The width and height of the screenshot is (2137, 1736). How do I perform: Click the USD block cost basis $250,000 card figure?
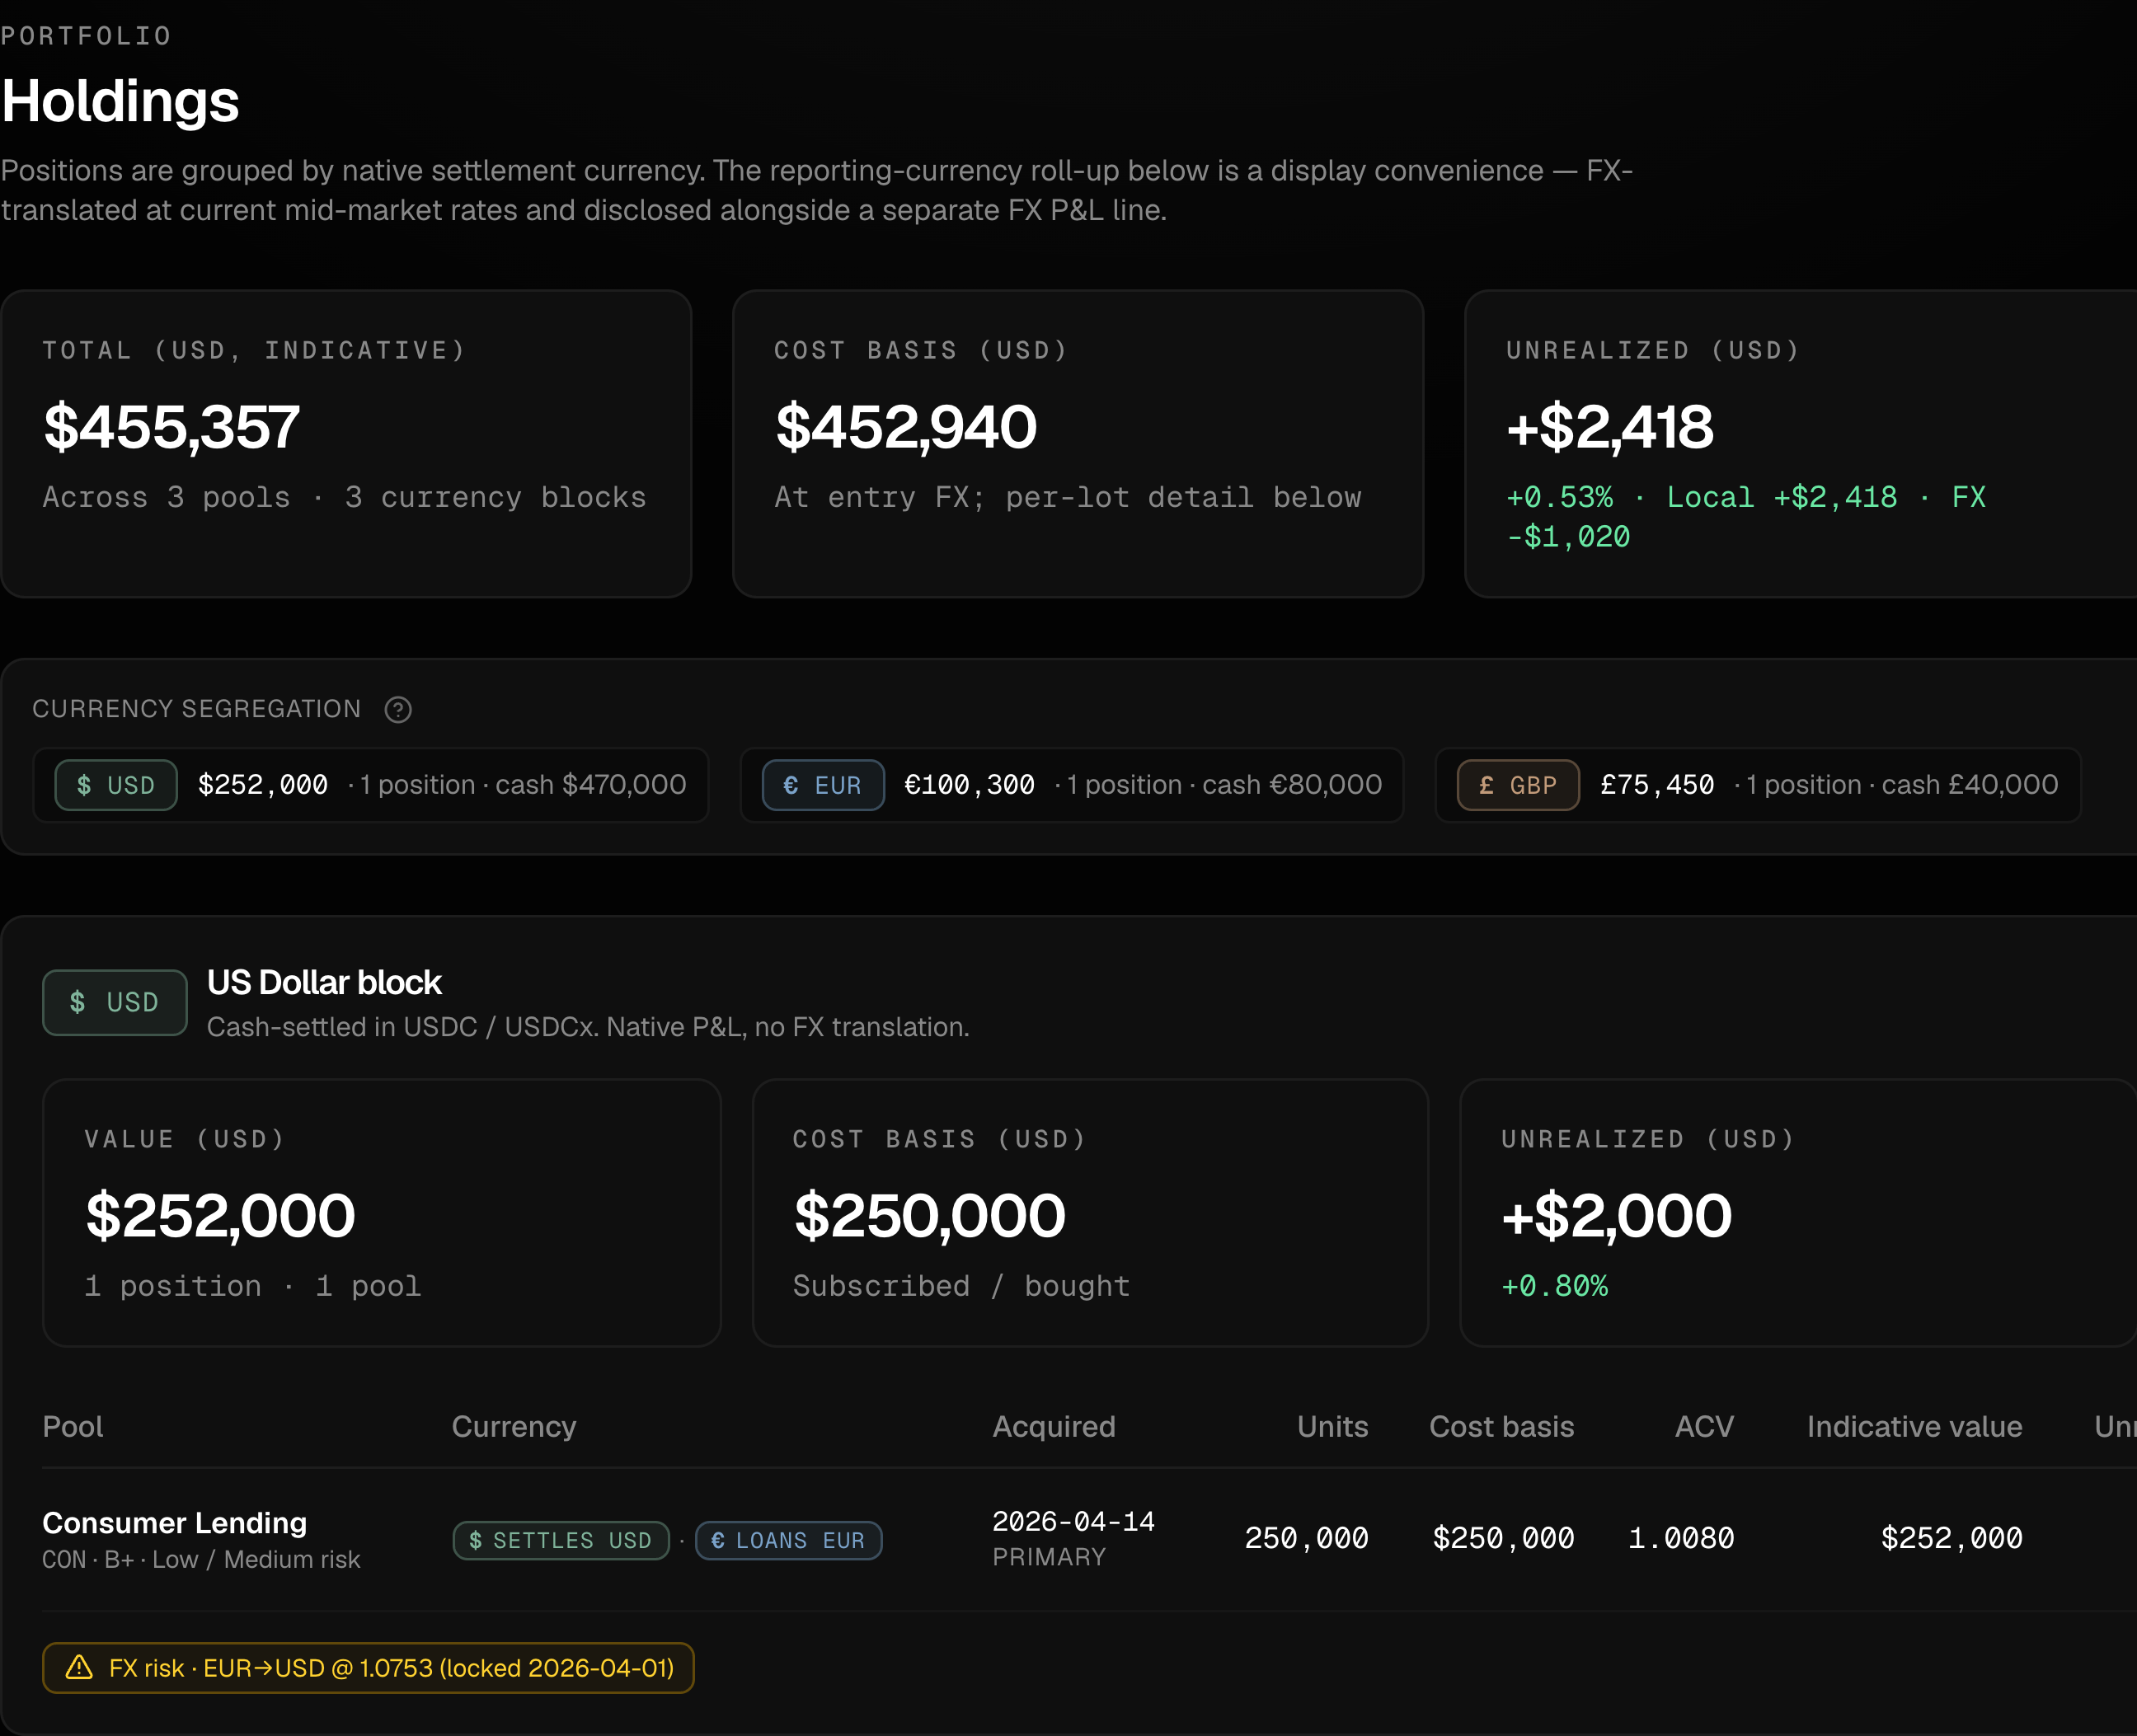pyautogui.click(x=929, y=1216)
